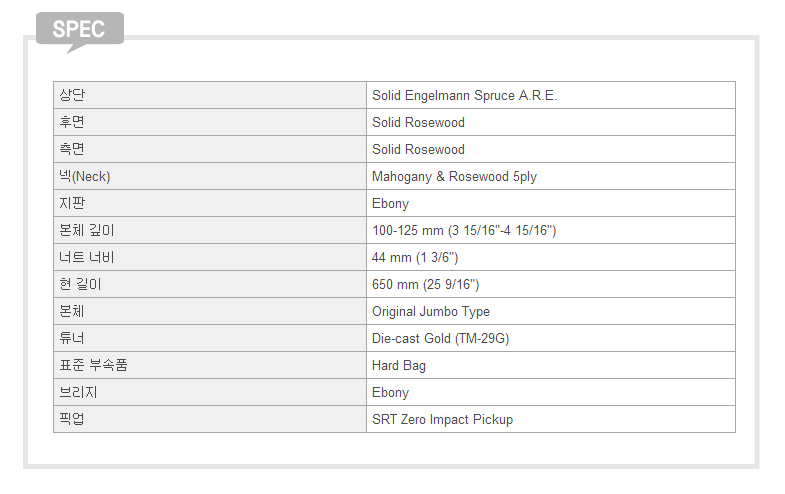
Task: Click the 100-125 mm depth value
Action: pyautogui.click(x=464, y=231)
